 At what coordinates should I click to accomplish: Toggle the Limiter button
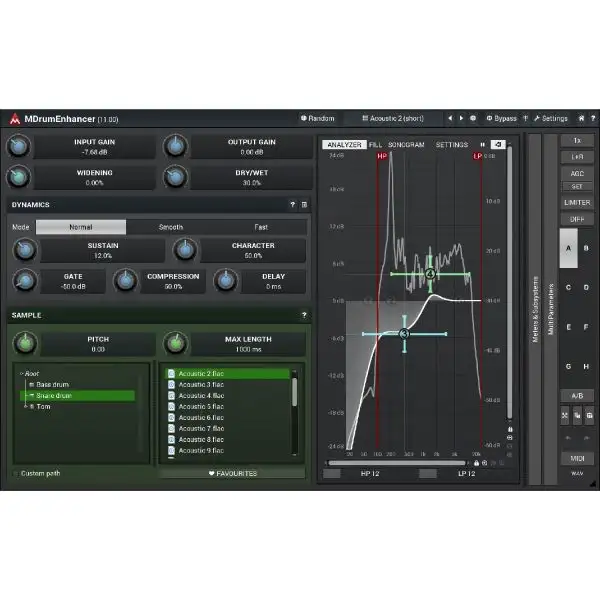[577, 202]
